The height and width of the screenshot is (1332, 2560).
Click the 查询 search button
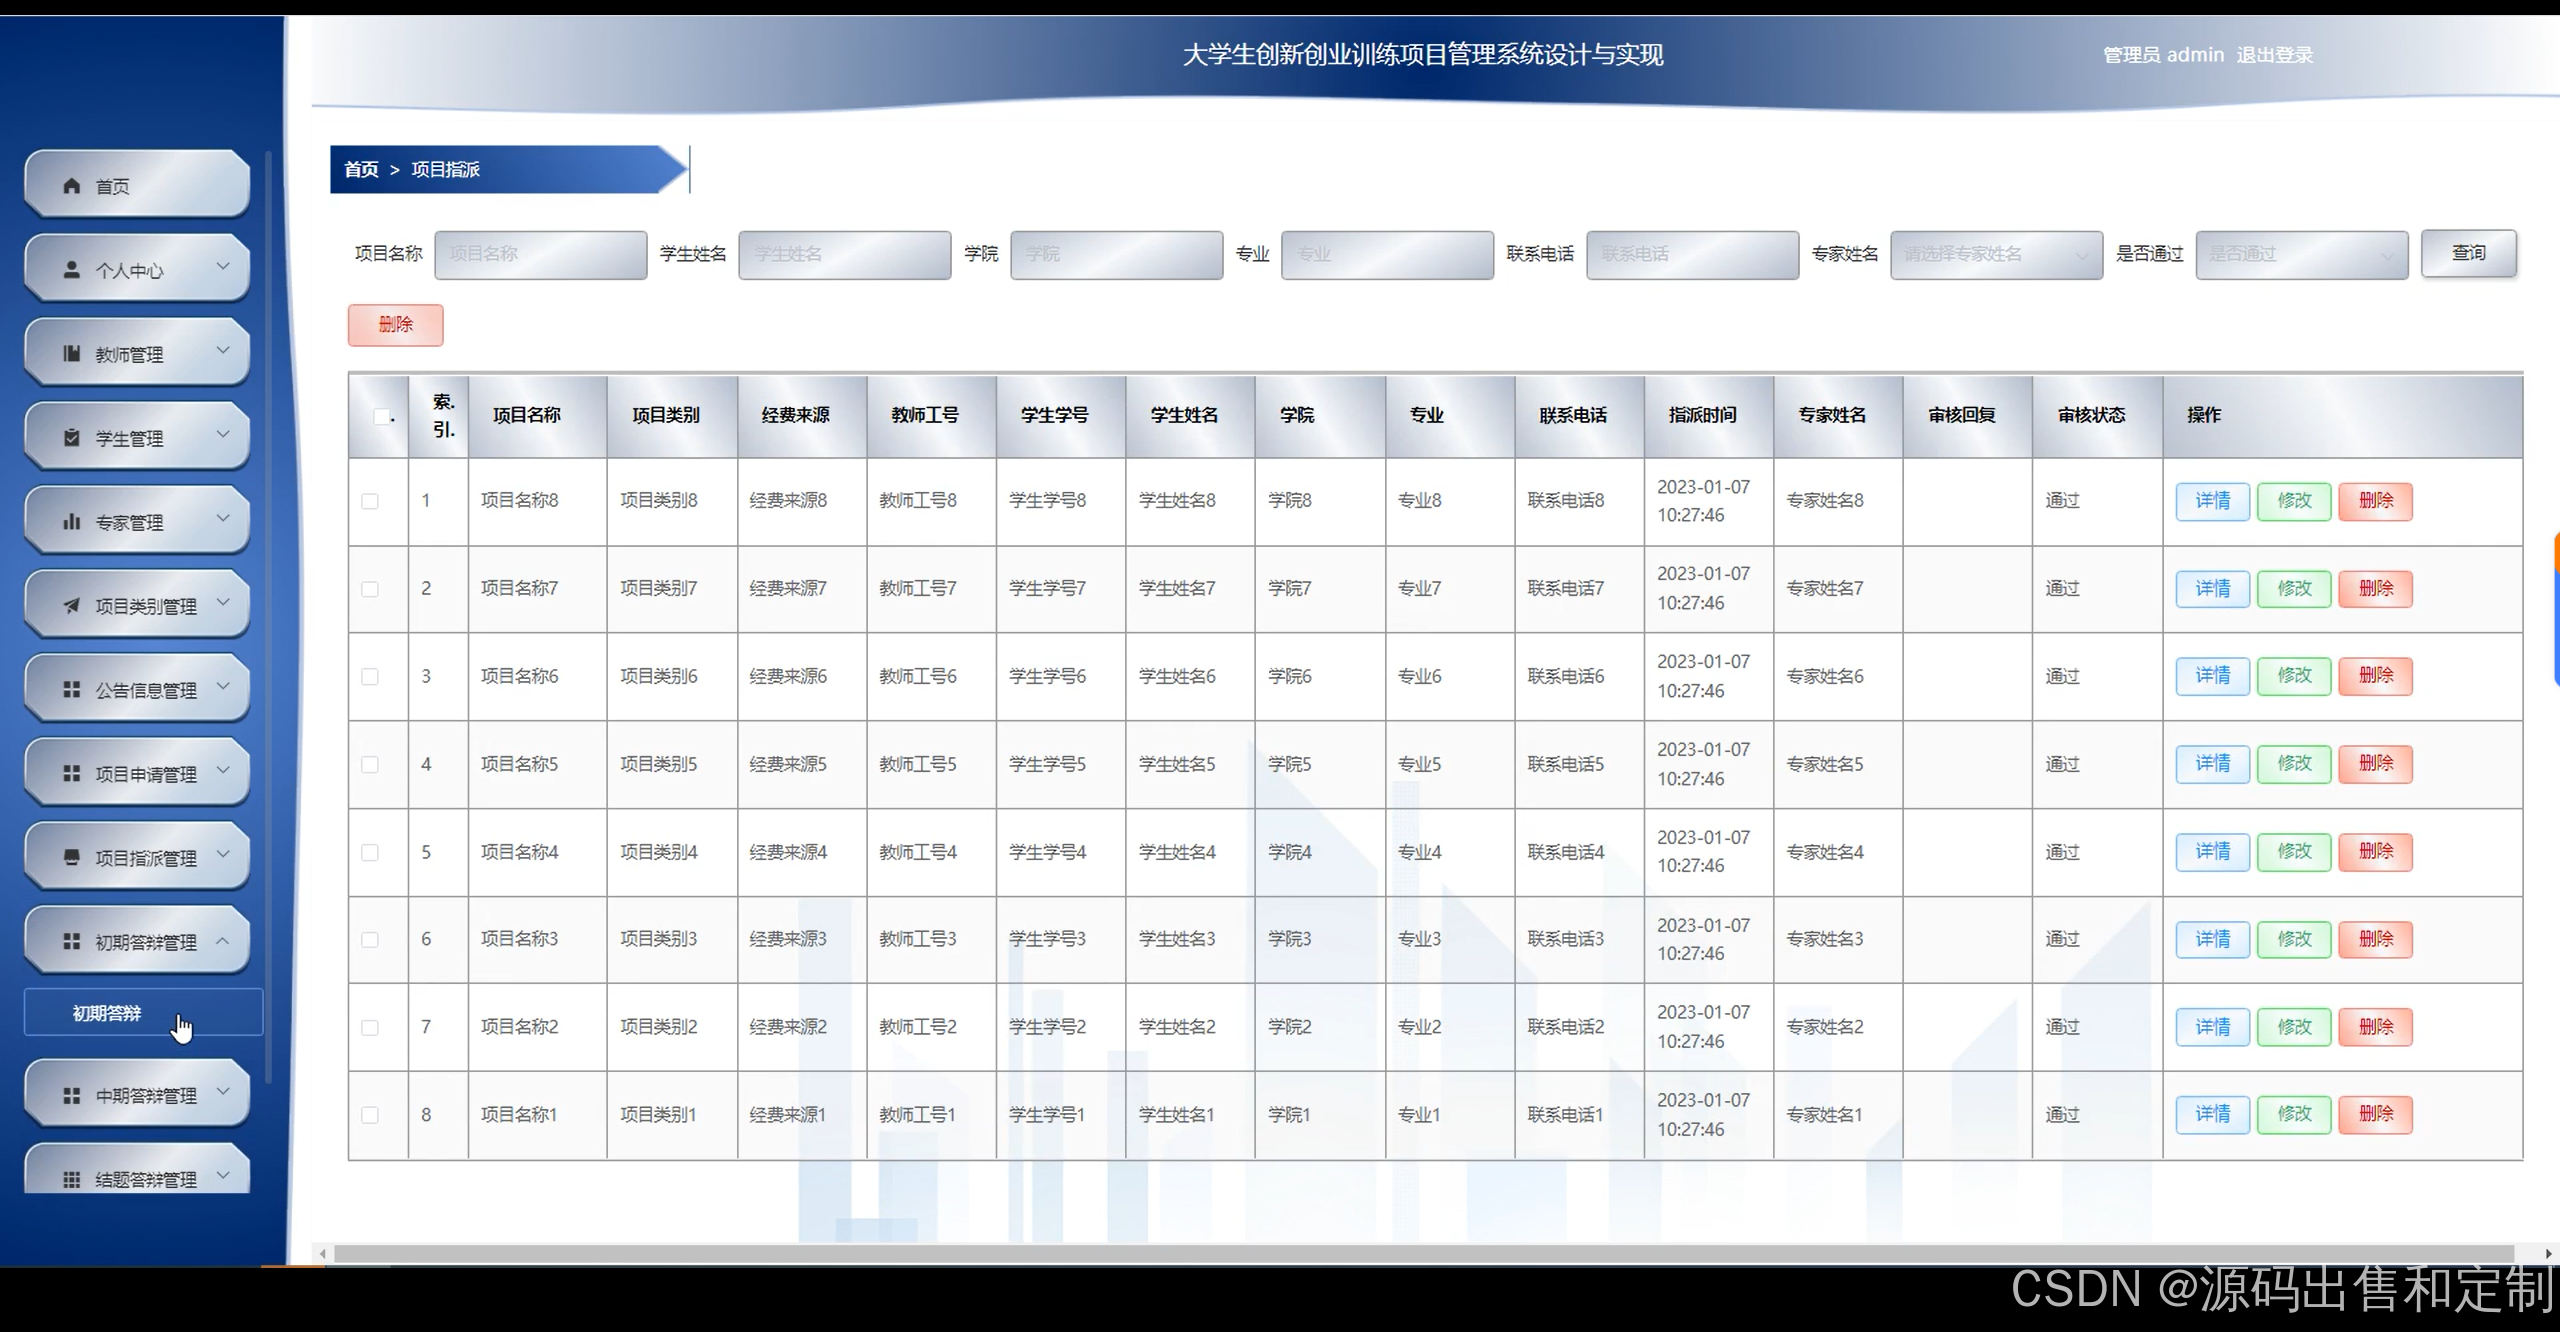coord(2467,253)
